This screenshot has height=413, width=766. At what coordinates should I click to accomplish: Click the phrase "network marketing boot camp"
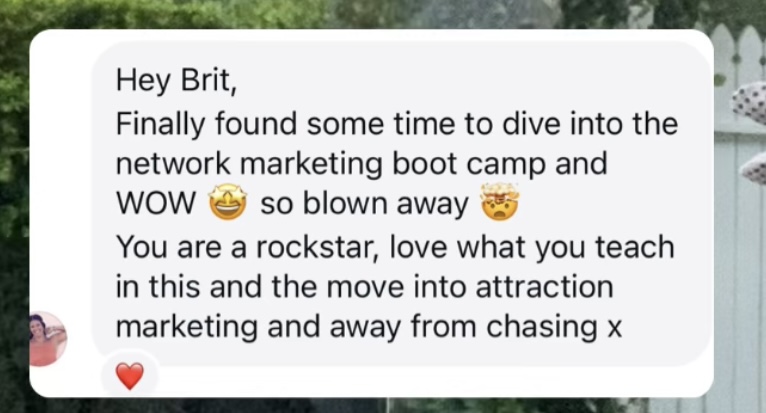330,164
